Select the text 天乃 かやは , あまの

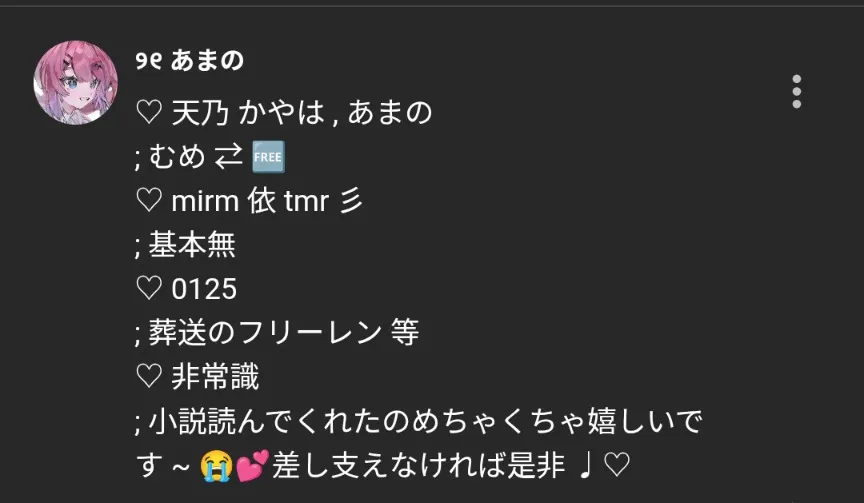pyautogui.click(x=302, y=113)
